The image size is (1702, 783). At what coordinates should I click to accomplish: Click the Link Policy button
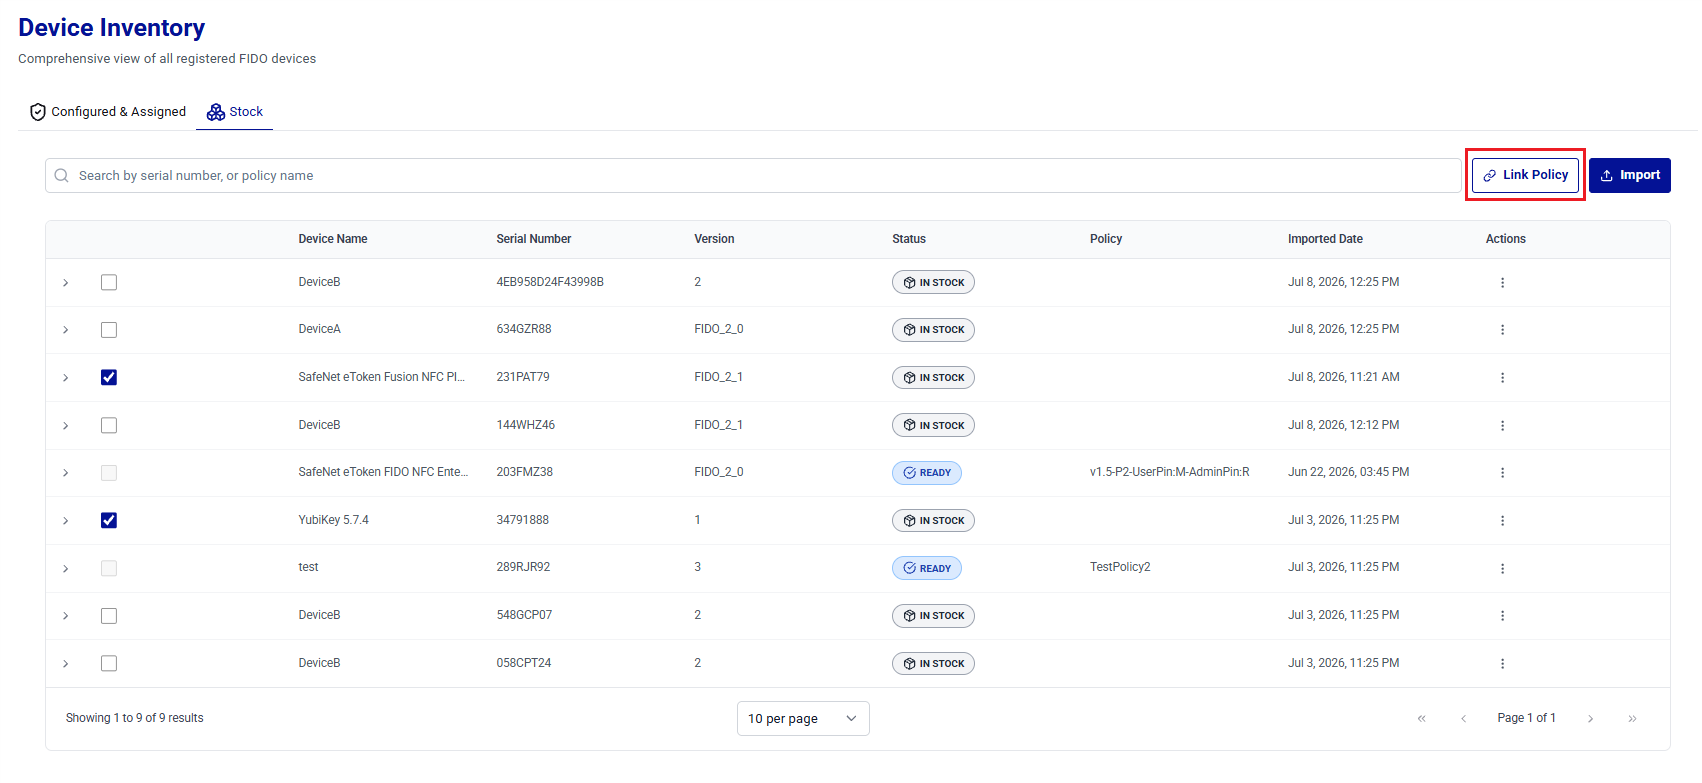(1525, 175)
